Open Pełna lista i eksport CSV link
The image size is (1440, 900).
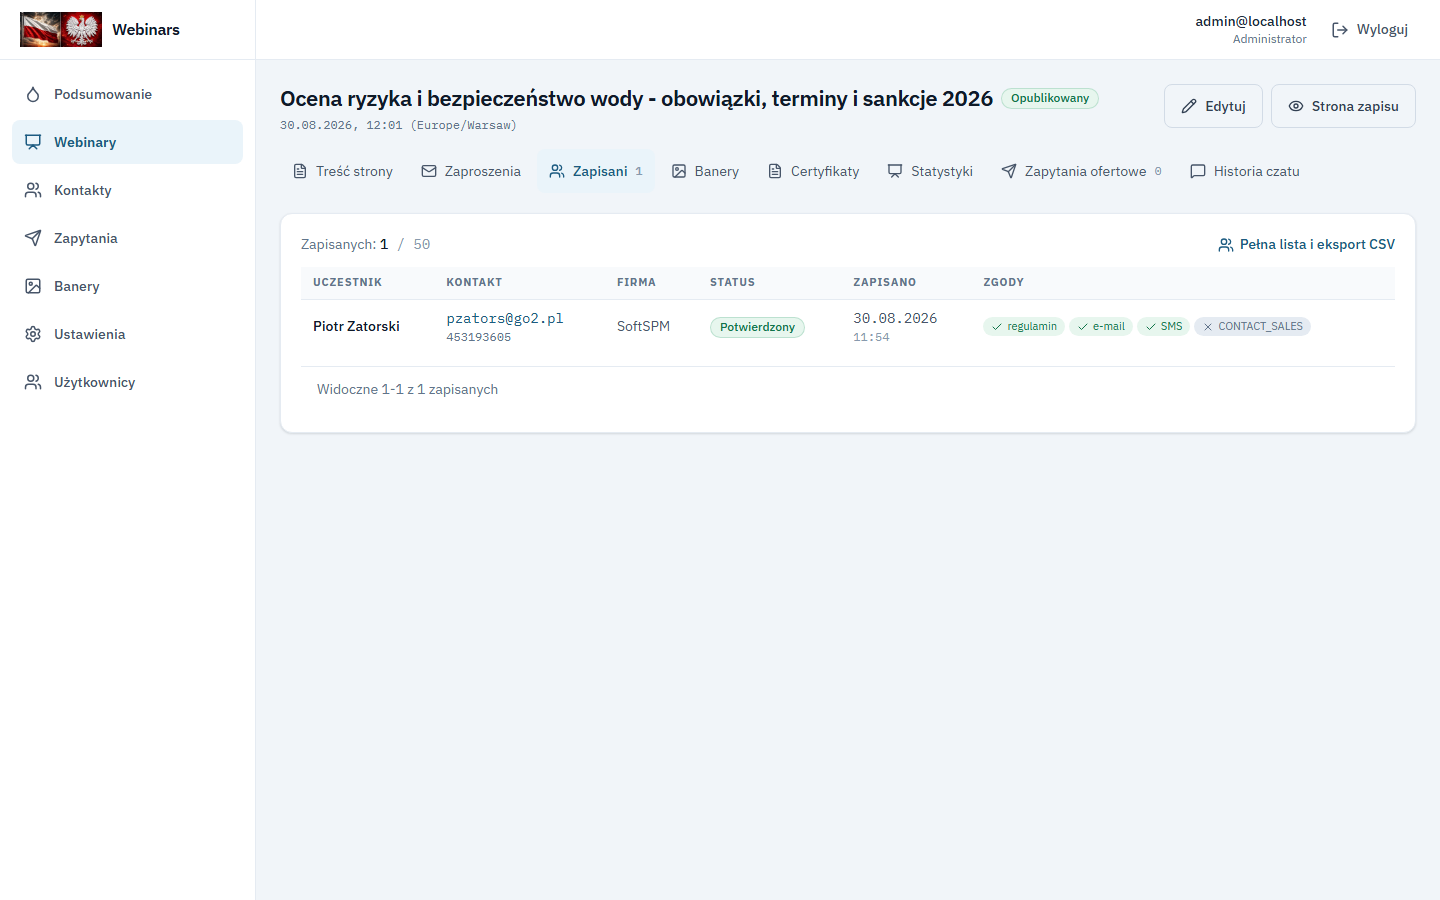pyautogui.click(x=1306, y=244)
